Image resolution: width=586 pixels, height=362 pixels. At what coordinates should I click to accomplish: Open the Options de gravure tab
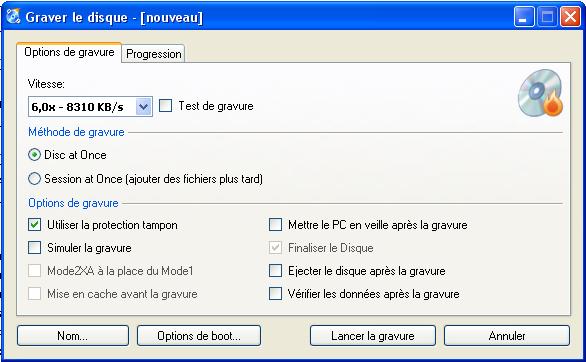pyautogui.click(x=69, y=52)
